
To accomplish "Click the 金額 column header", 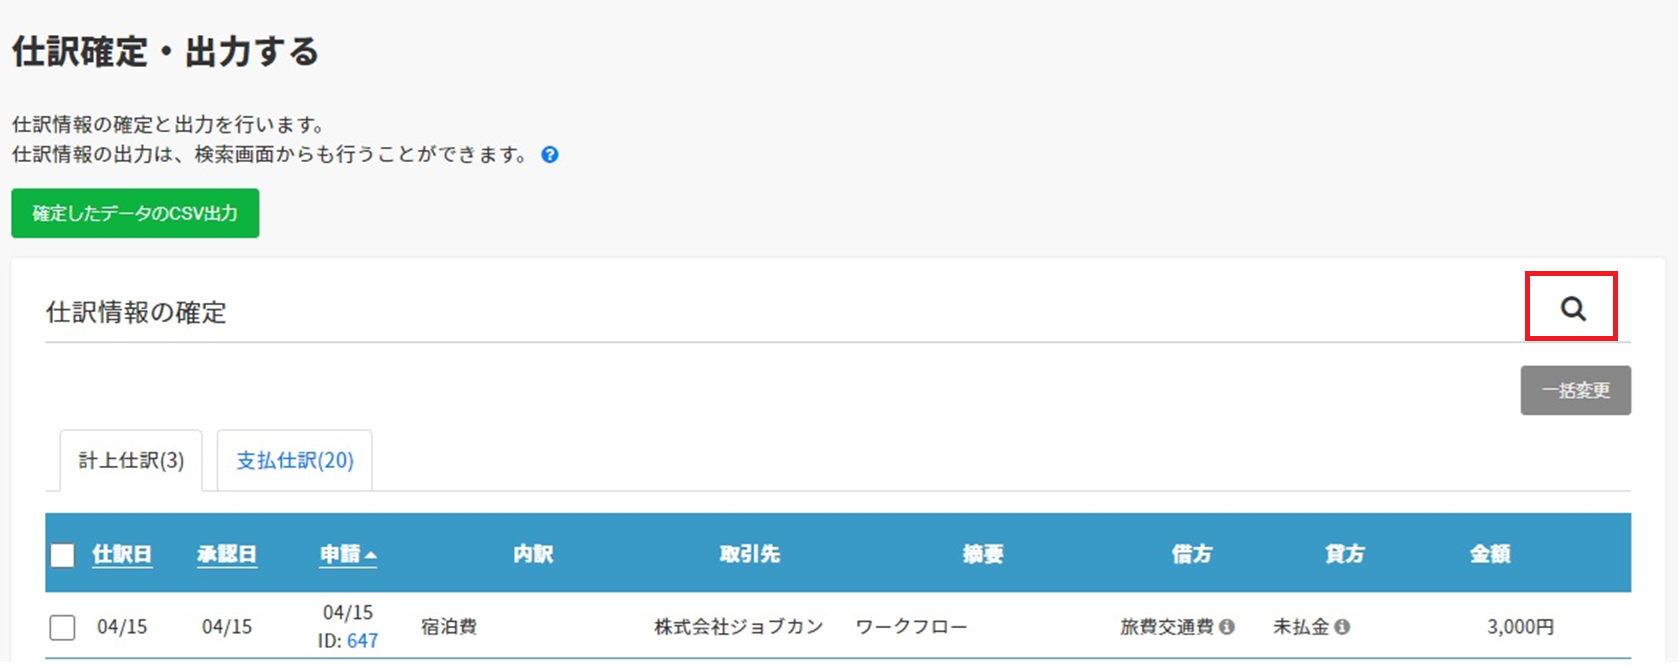I will 1490,554.
